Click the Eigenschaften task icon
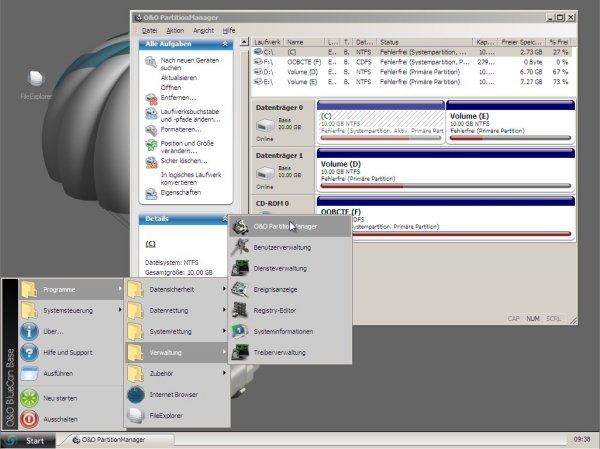Screen dimensions: 600x449 coord(151,194)
